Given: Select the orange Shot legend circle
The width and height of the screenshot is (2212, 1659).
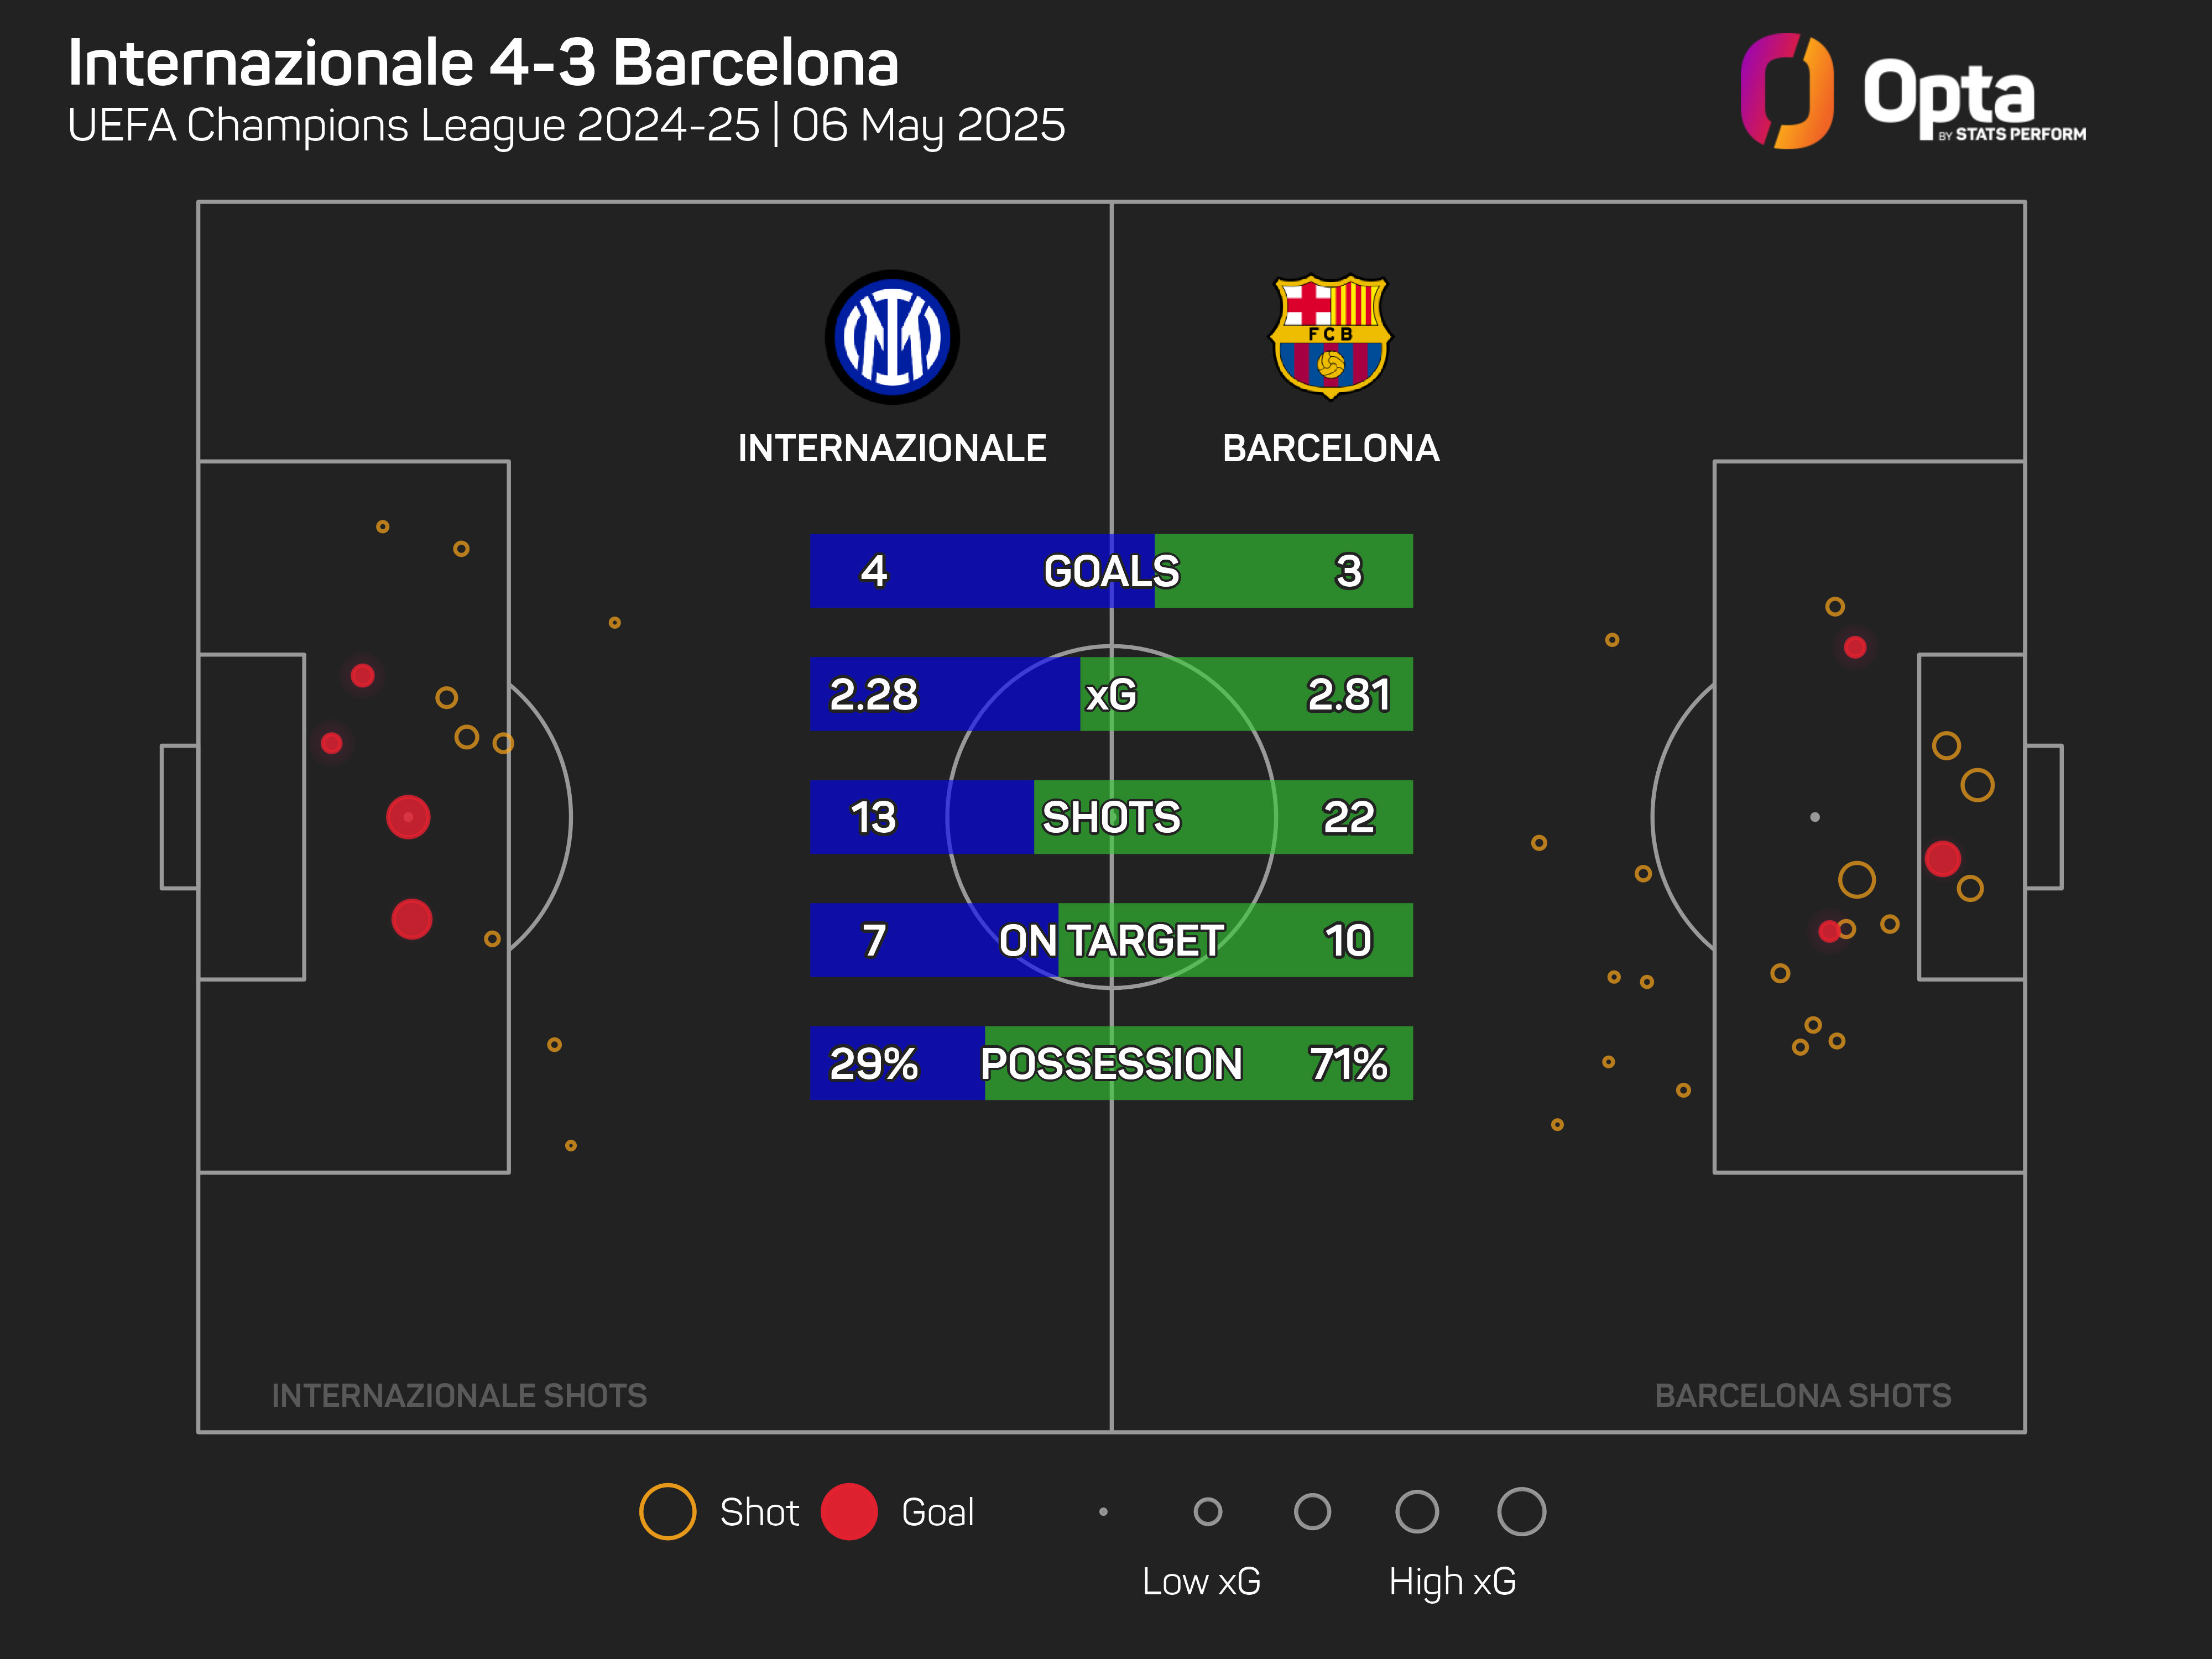Looking at the screenshot, I should point(667,1511).
